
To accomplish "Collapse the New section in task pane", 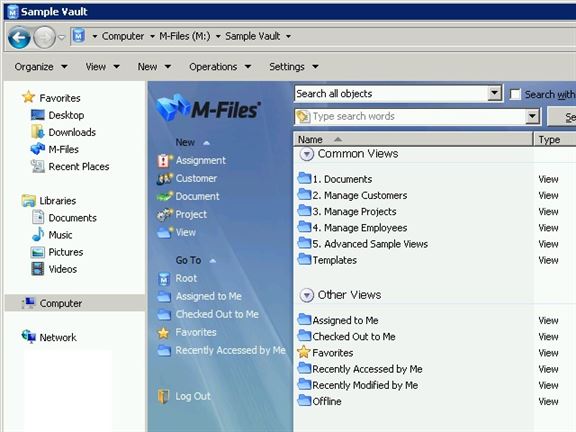I will coord(206,143).
